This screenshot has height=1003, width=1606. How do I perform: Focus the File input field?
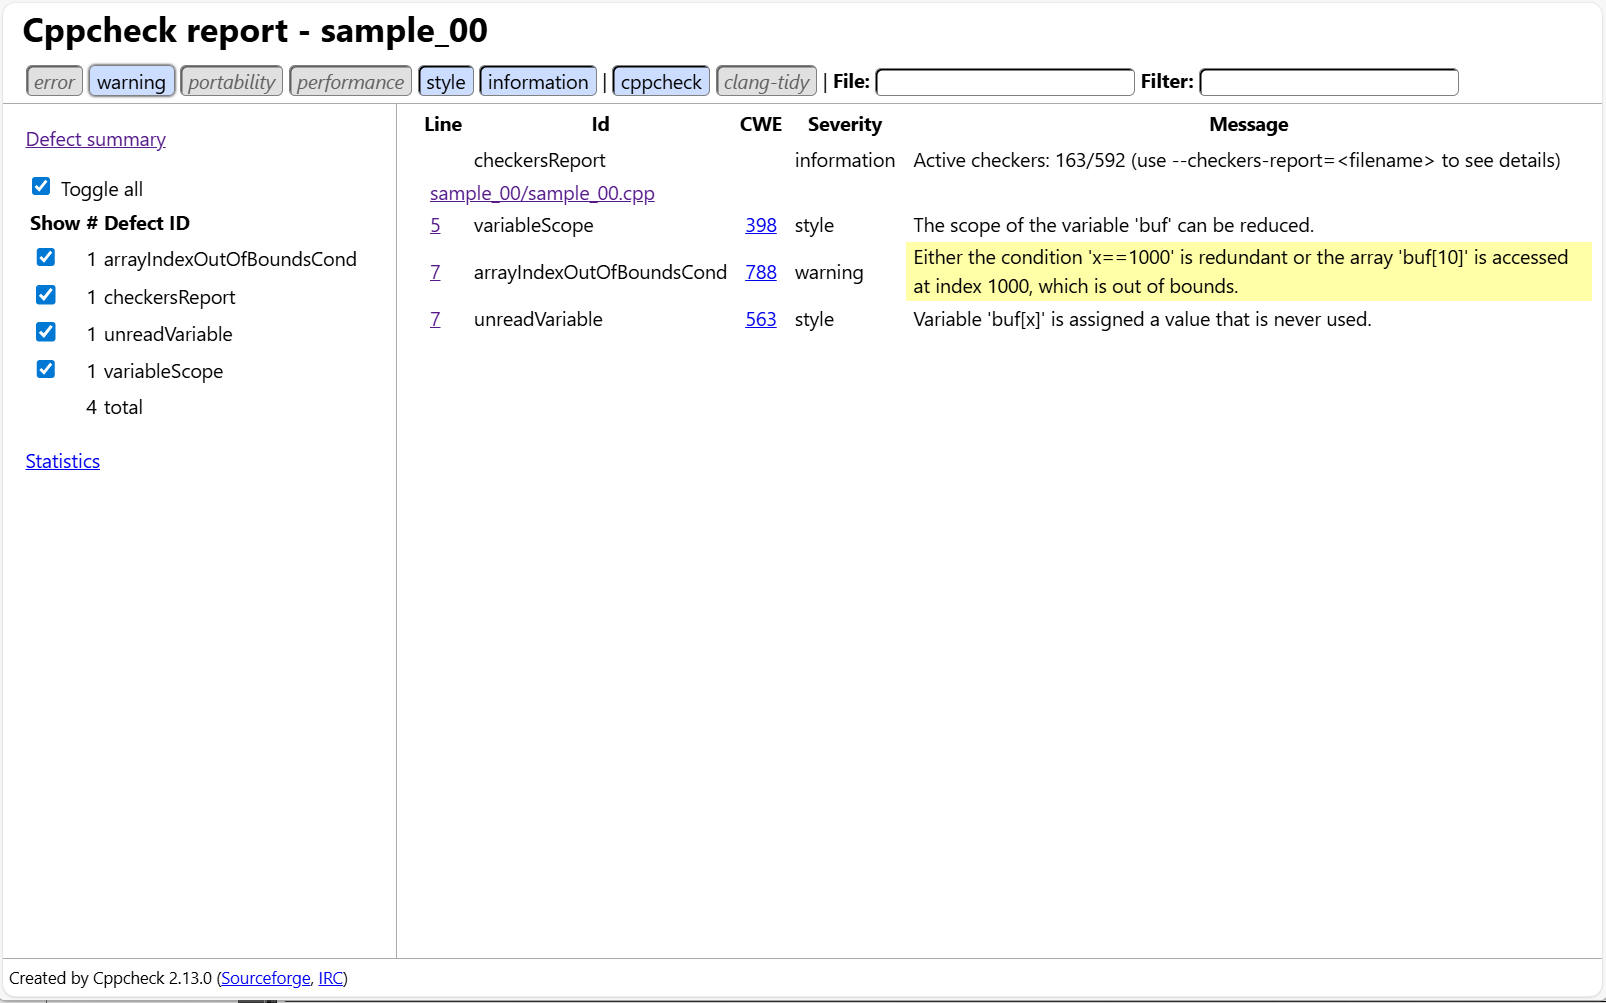point(1005,82)
